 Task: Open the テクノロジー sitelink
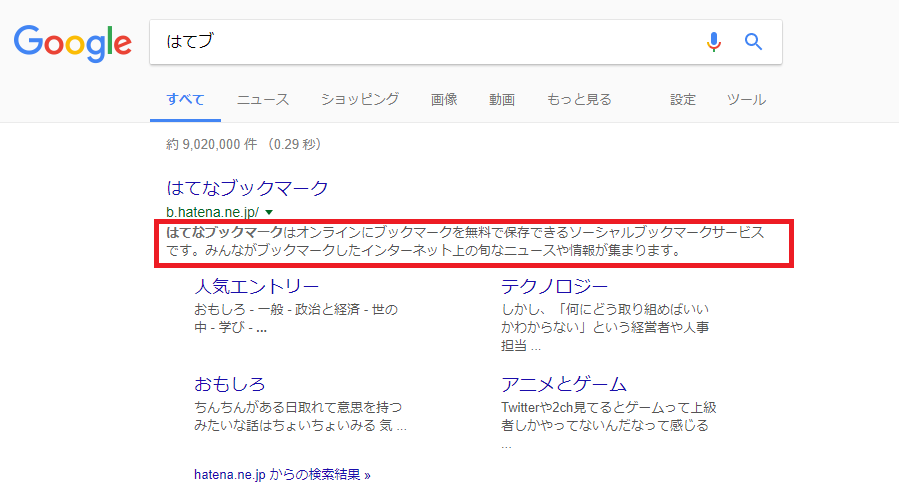(x=554, y=285)
